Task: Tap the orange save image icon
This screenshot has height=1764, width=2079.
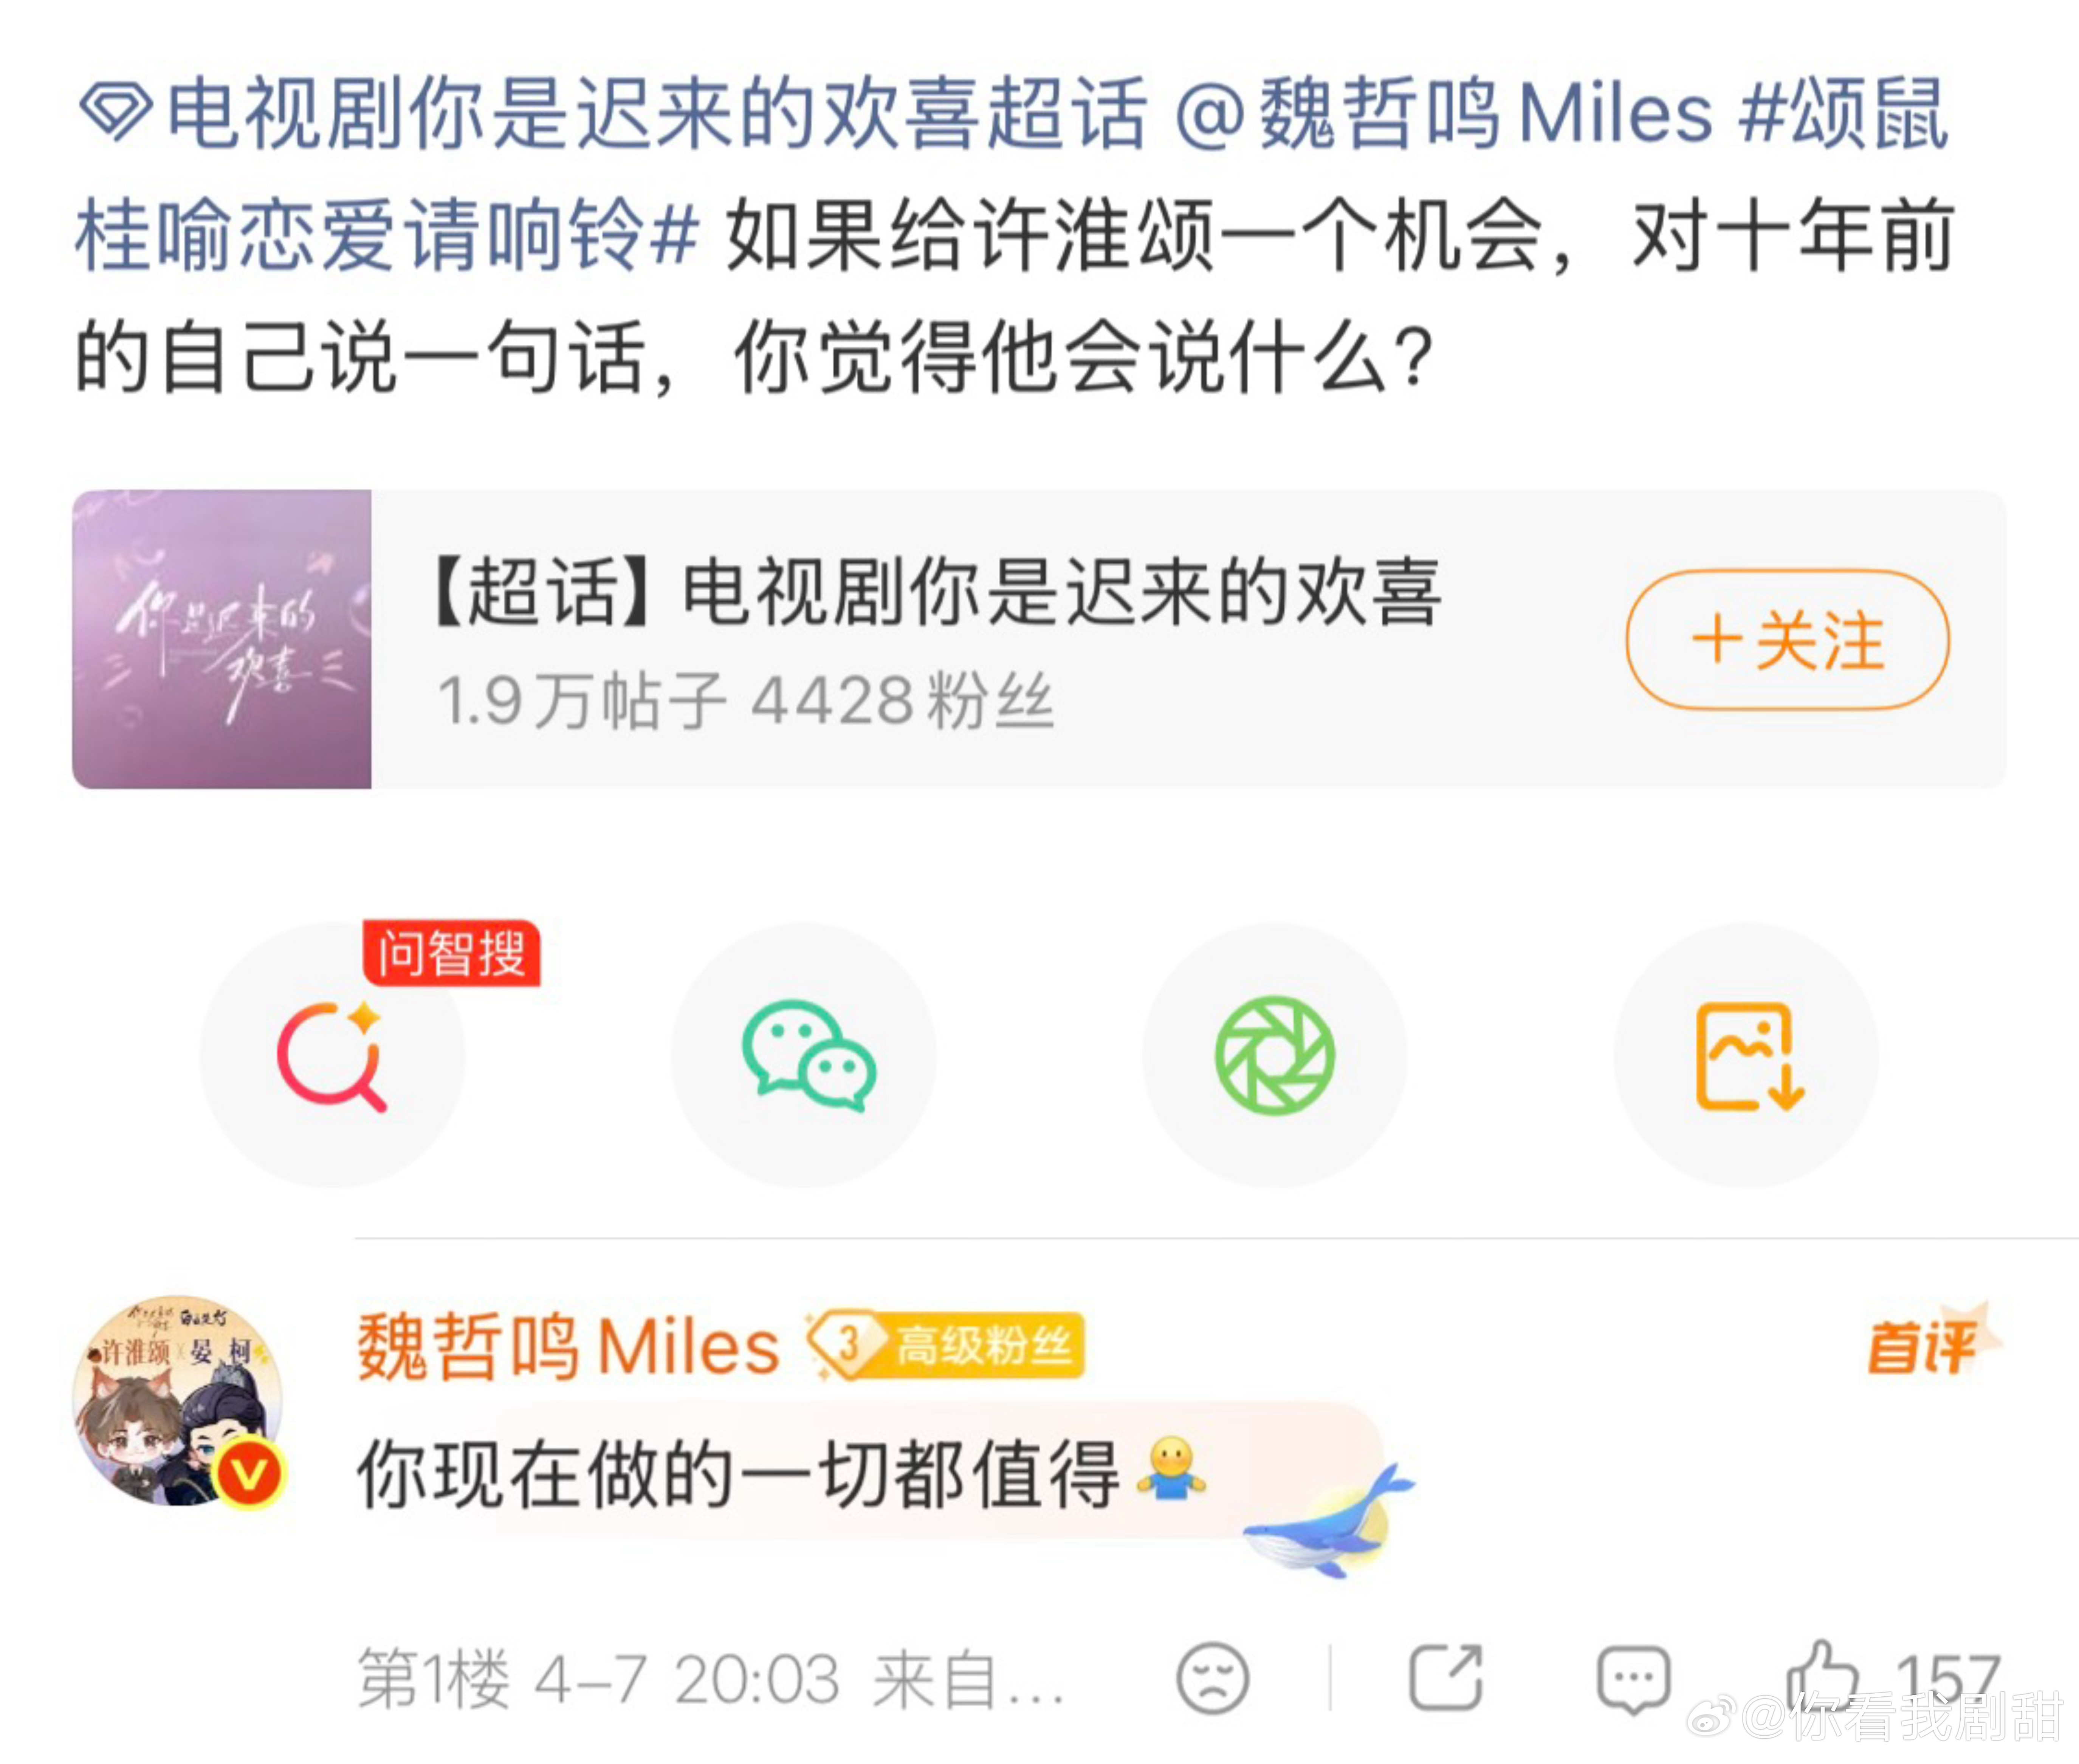Action: (x=1746, y=1055)
